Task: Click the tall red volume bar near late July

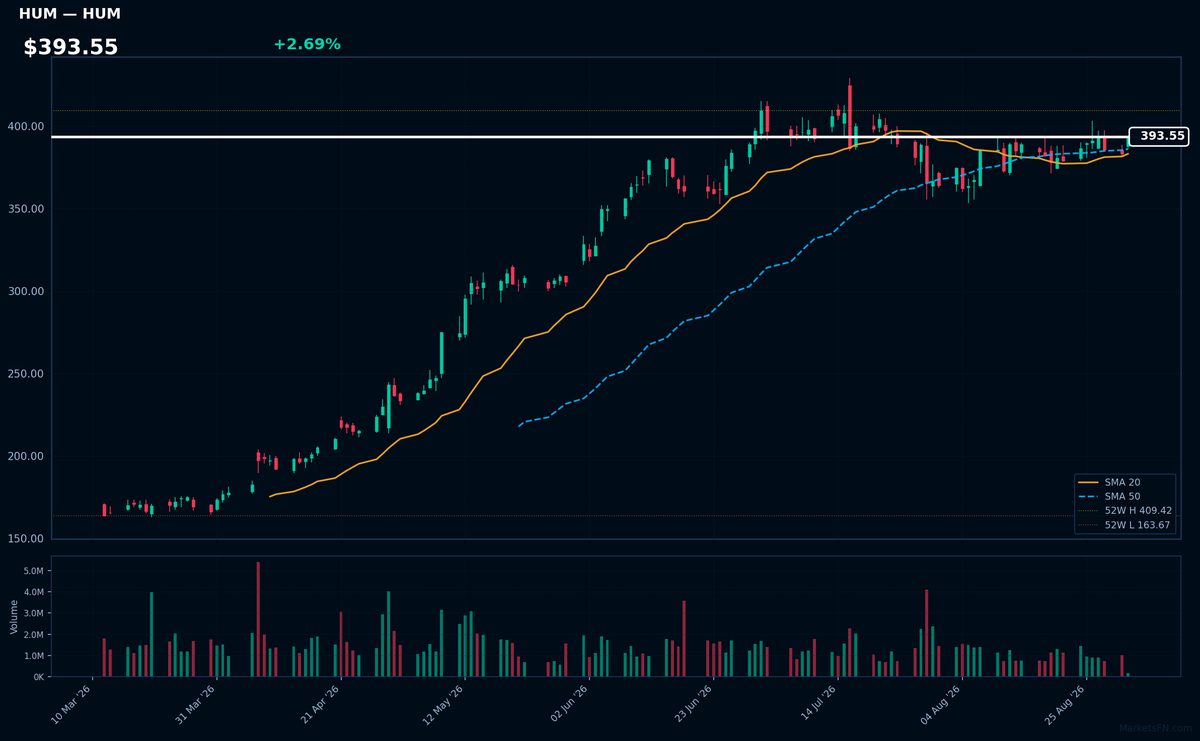Action: pyautogui.click(x=926, y=633)
